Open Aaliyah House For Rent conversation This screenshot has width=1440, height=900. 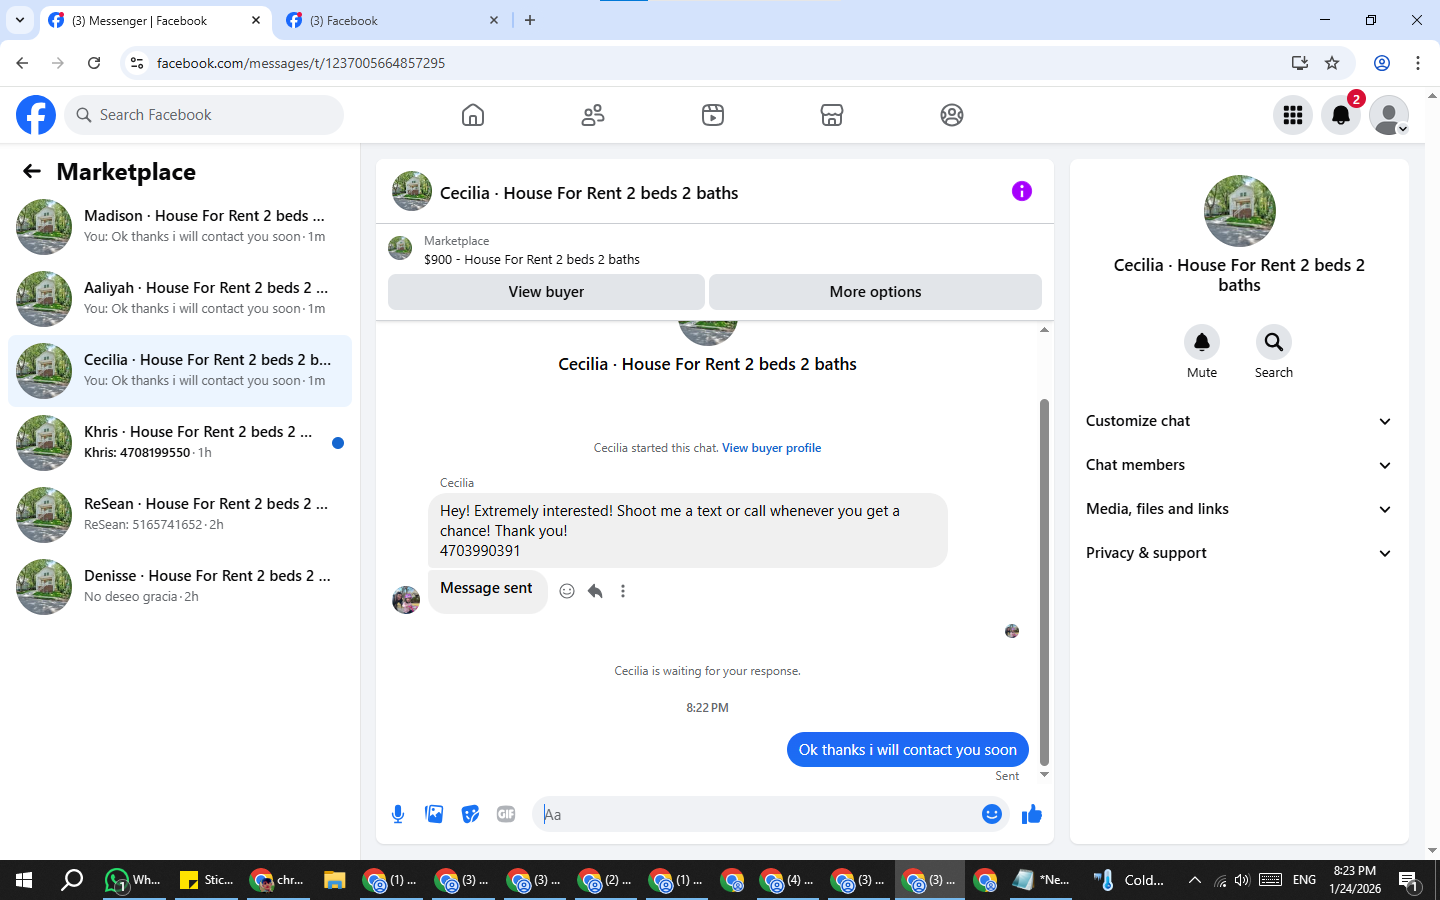pos(180,299)
